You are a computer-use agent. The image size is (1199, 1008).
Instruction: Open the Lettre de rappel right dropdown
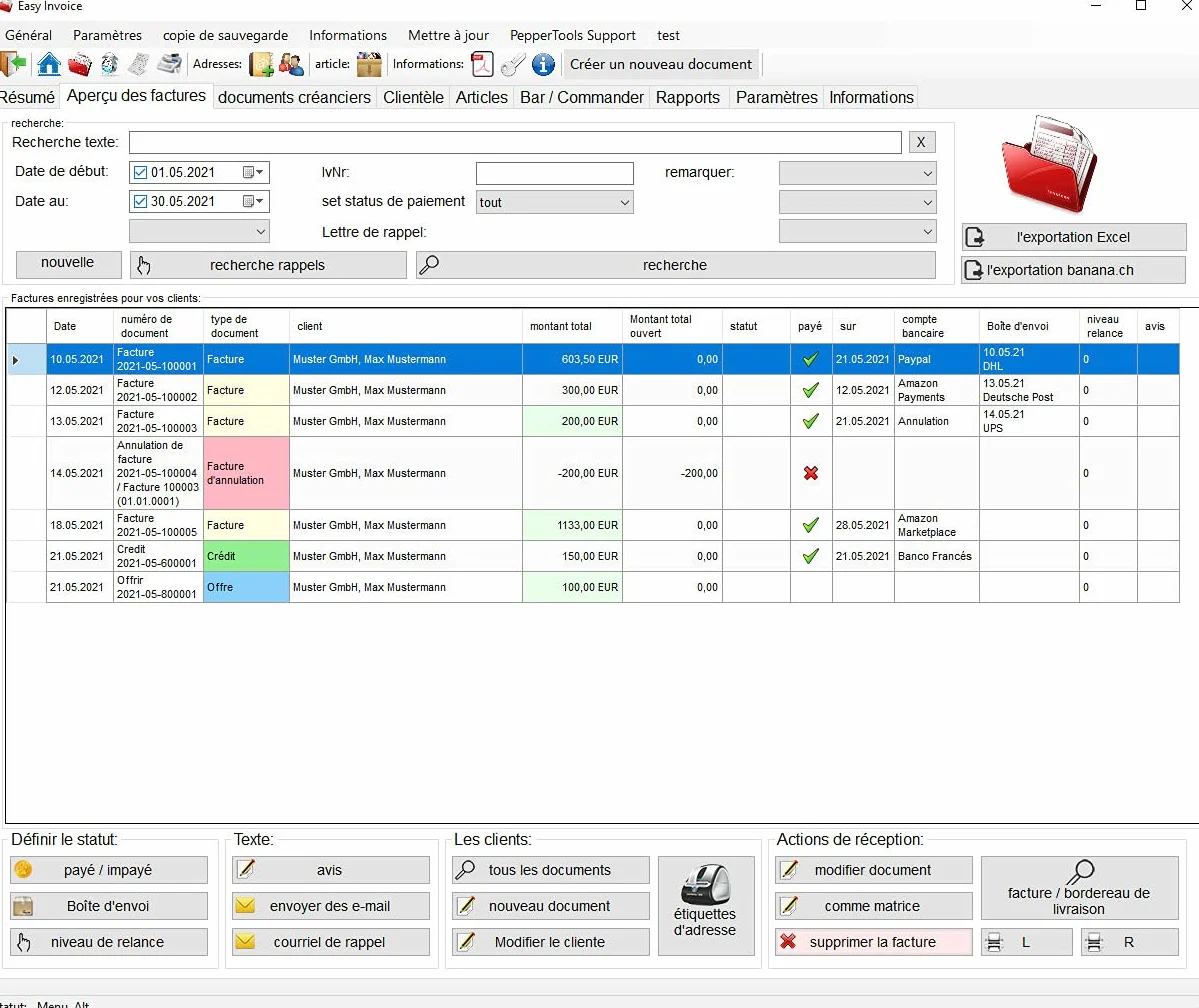click(857, 231)
